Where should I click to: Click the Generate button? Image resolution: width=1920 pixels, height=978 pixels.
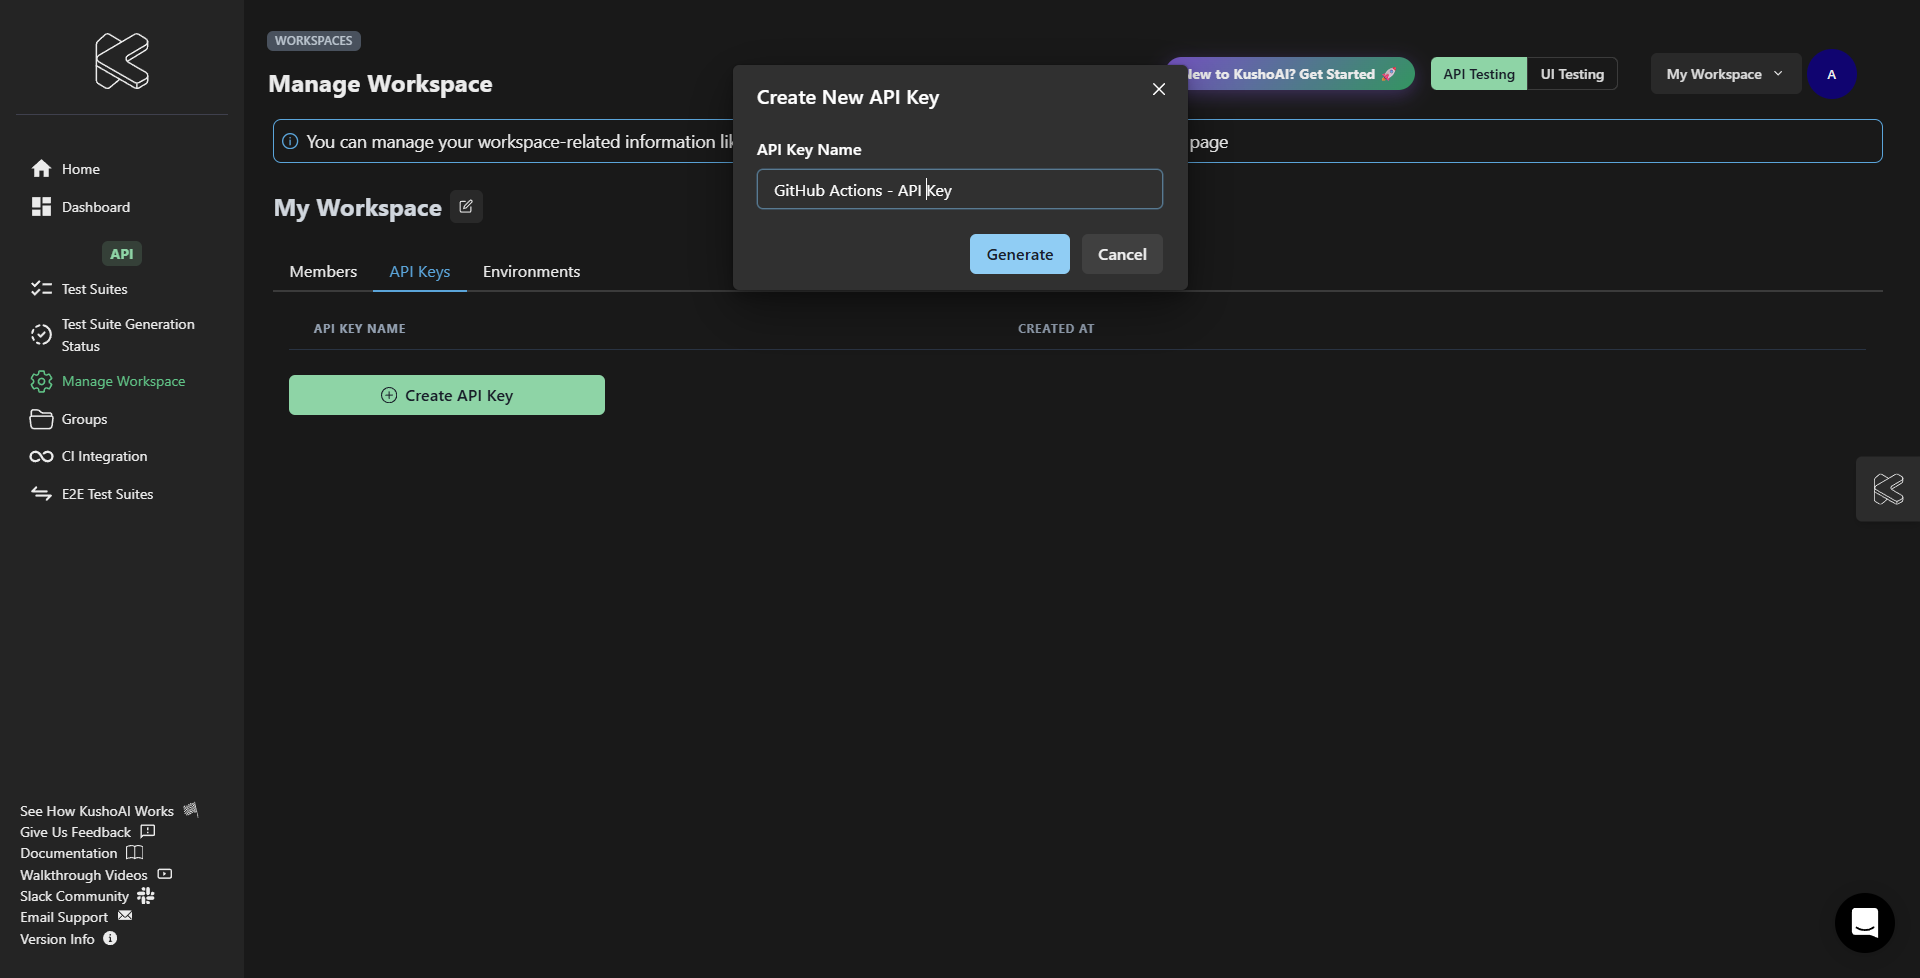click(x=1020, y=254)
